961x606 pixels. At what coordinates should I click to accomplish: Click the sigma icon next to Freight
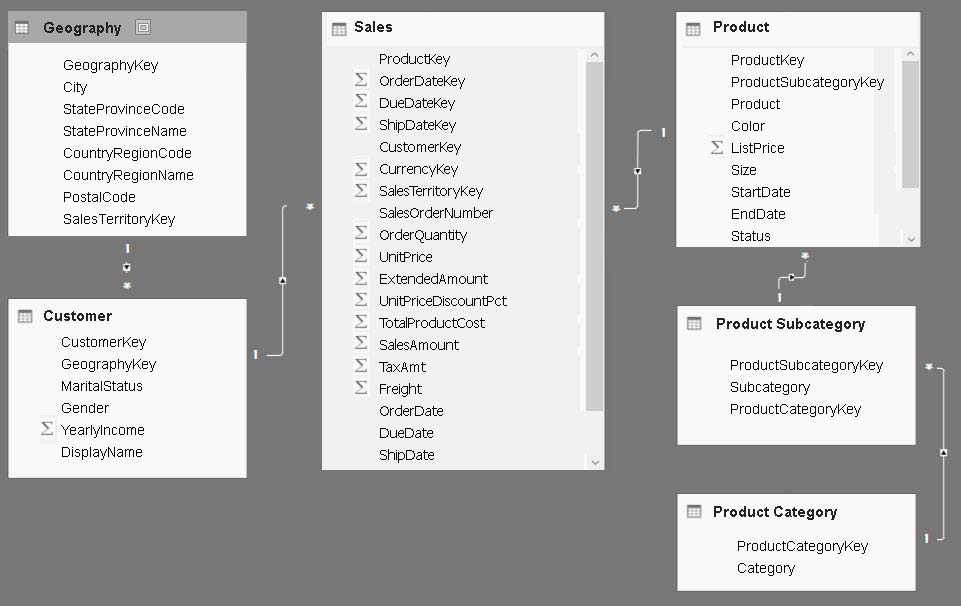click(361, 389)
